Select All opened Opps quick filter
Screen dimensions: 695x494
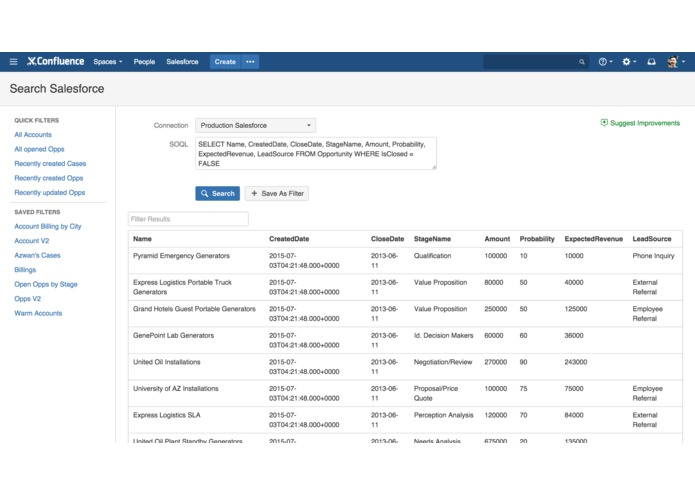click(39, 149)
